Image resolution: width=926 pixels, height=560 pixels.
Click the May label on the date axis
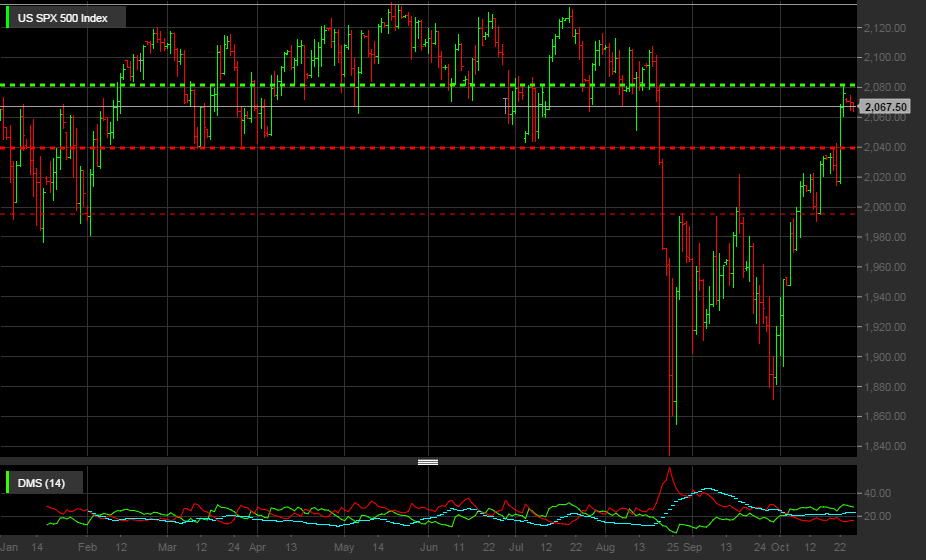click(345, 549)
